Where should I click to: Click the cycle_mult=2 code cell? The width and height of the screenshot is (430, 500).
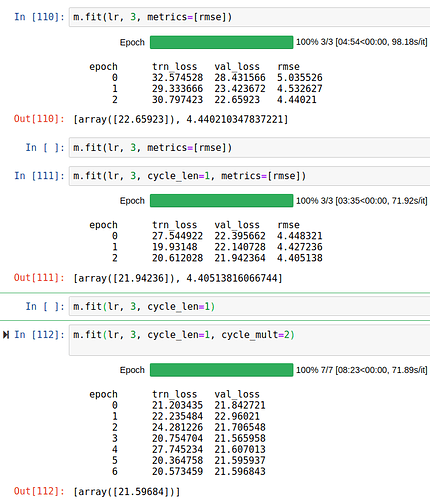point(249,340)
